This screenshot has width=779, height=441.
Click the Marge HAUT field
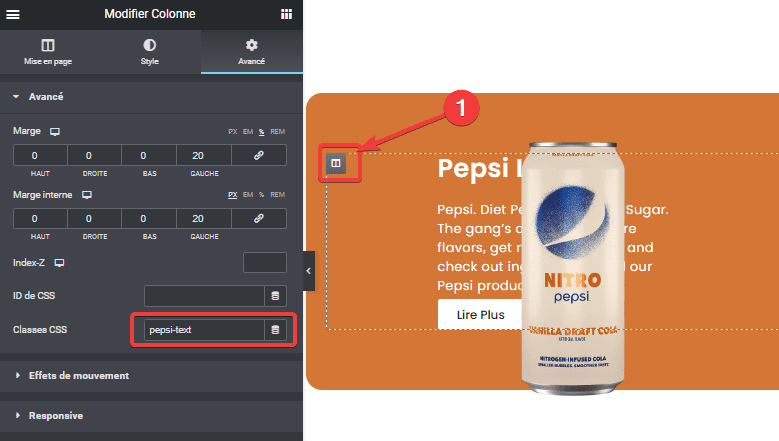[x=40, y=155]
